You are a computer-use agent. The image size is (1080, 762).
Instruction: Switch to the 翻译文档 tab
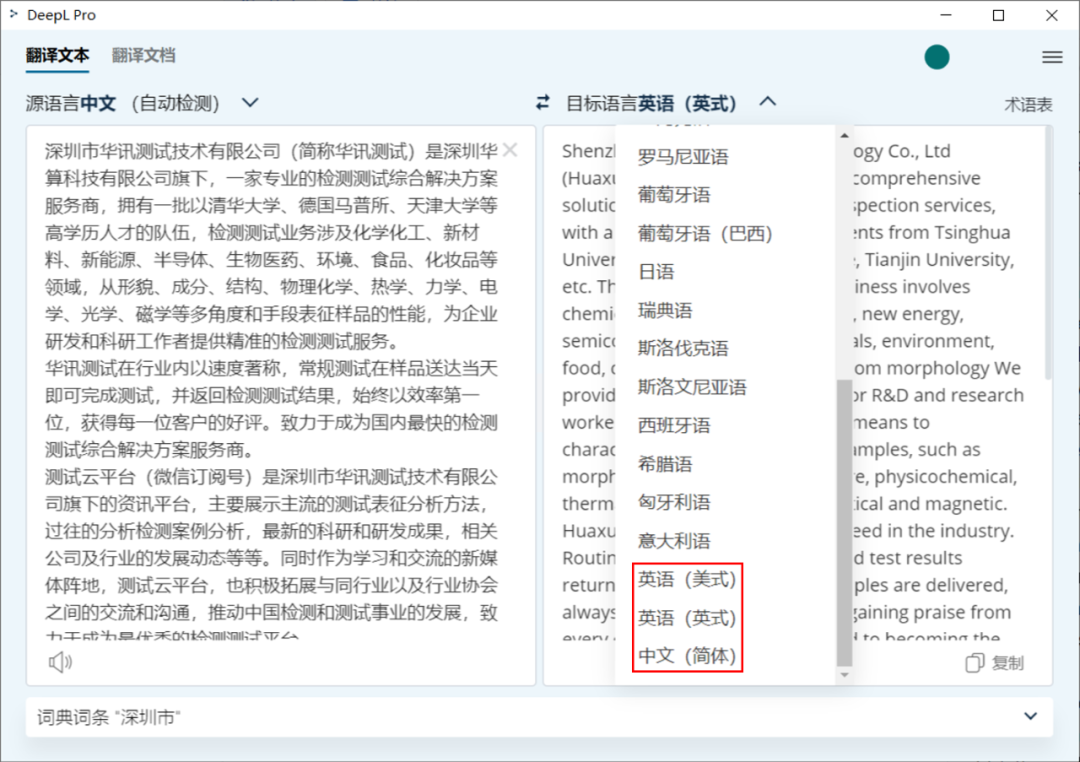[x=143, y=55]
